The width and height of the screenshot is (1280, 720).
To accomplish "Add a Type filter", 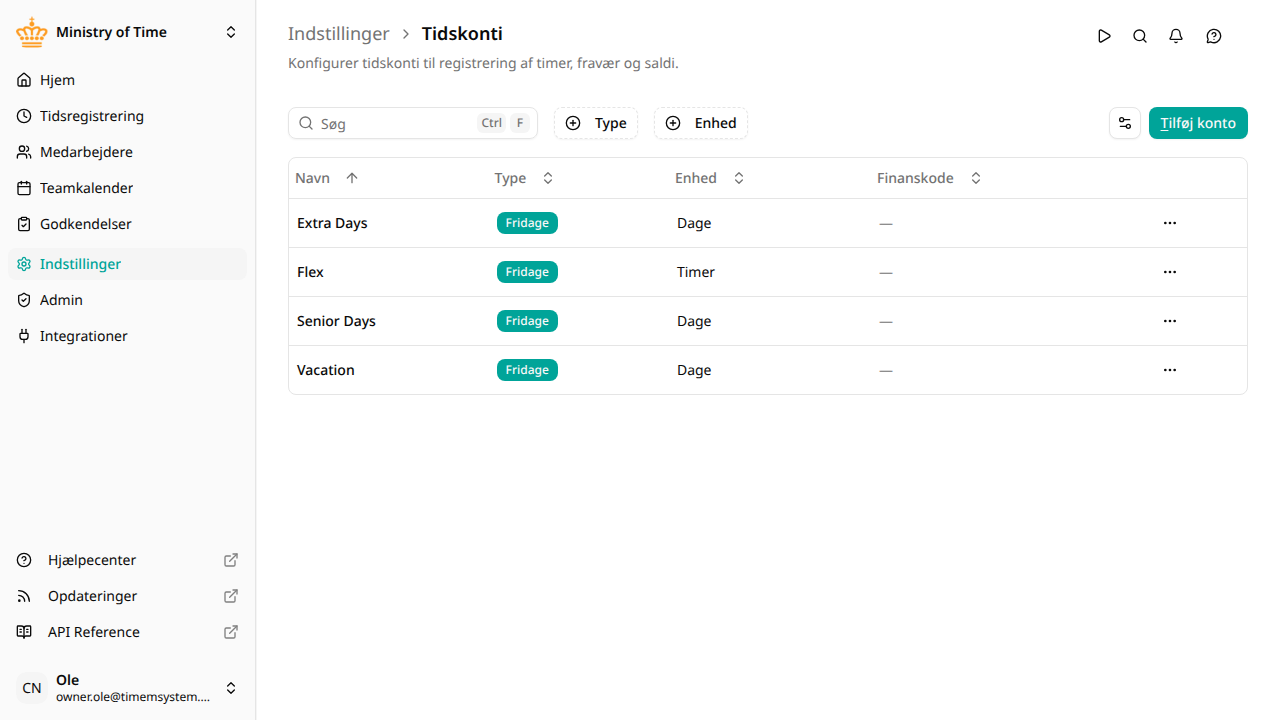I will [x=596, y=123].
